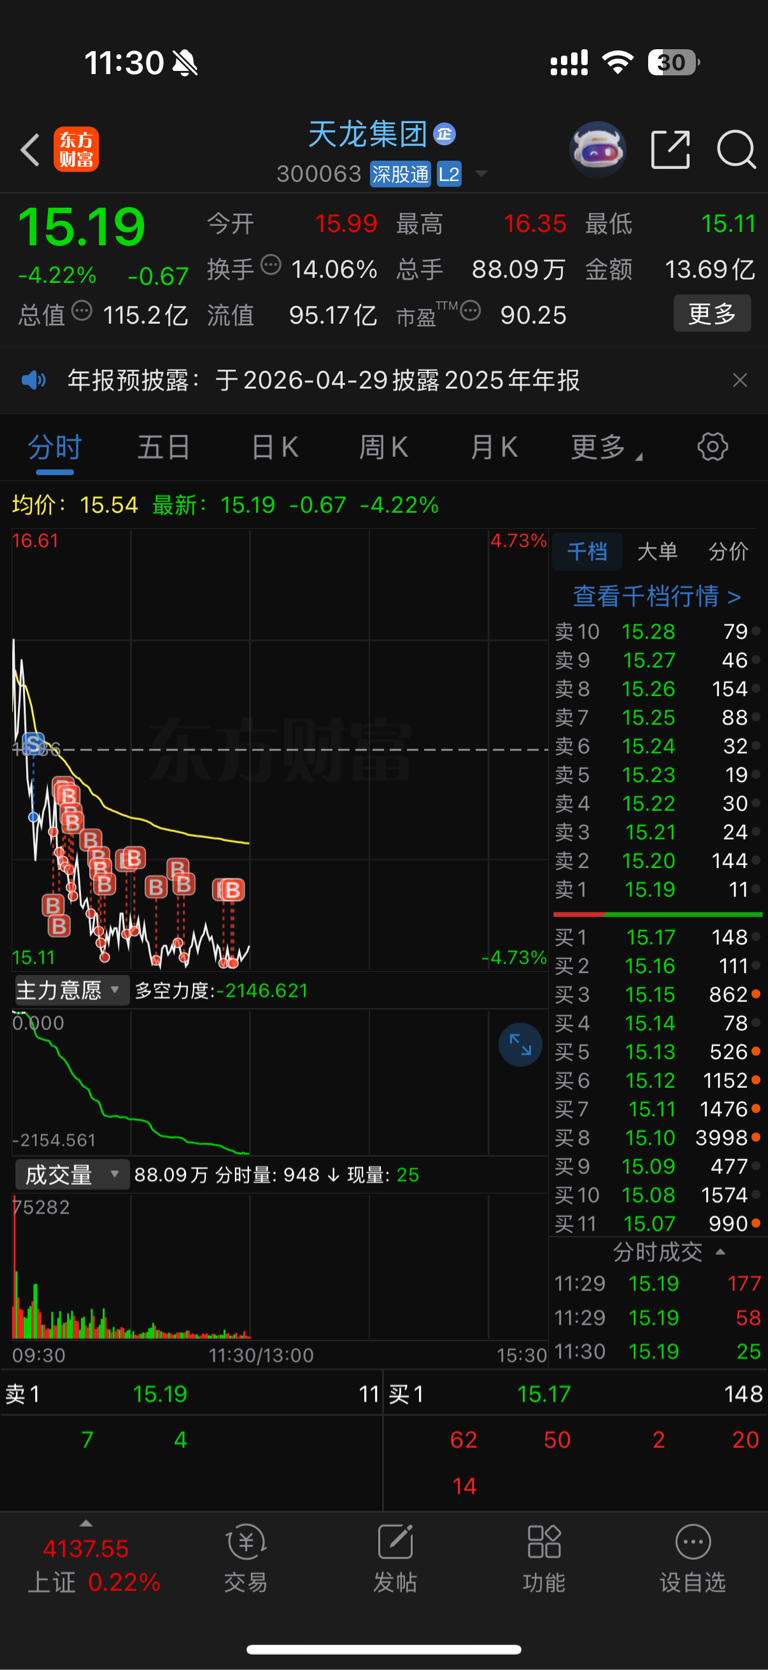
Task: Select the 千档 order book tab
Action: pyautogui.click(x=587, y=551)
